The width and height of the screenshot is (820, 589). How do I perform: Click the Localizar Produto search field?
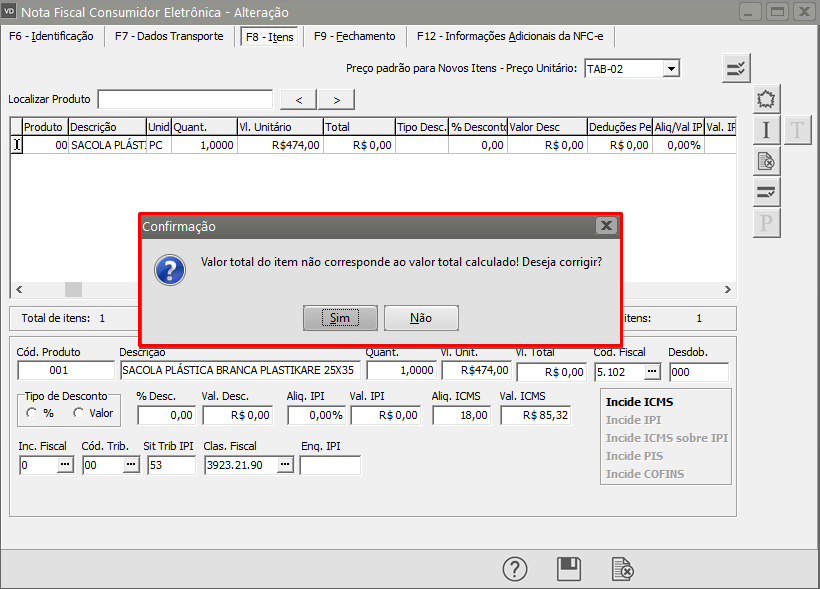(x=185, y=99)
